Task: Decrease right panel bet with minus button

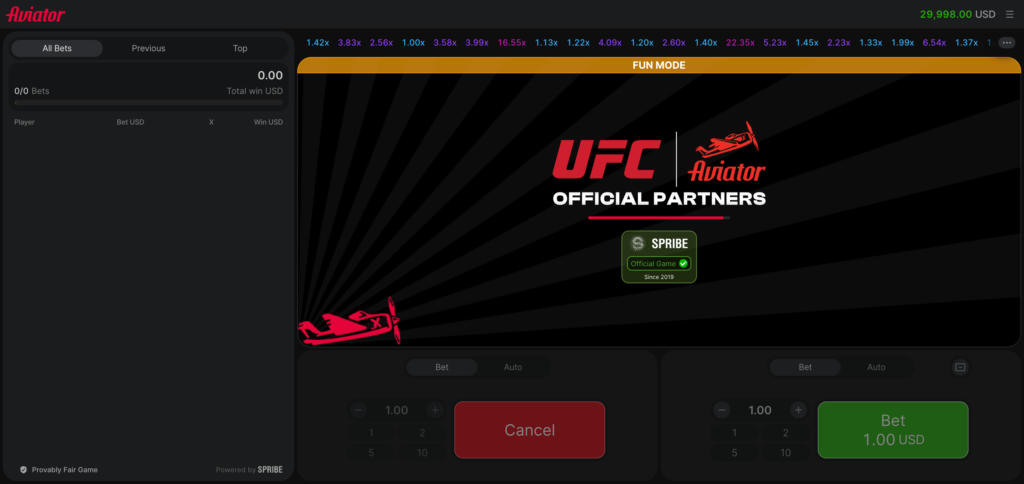Action: point(722,410)
